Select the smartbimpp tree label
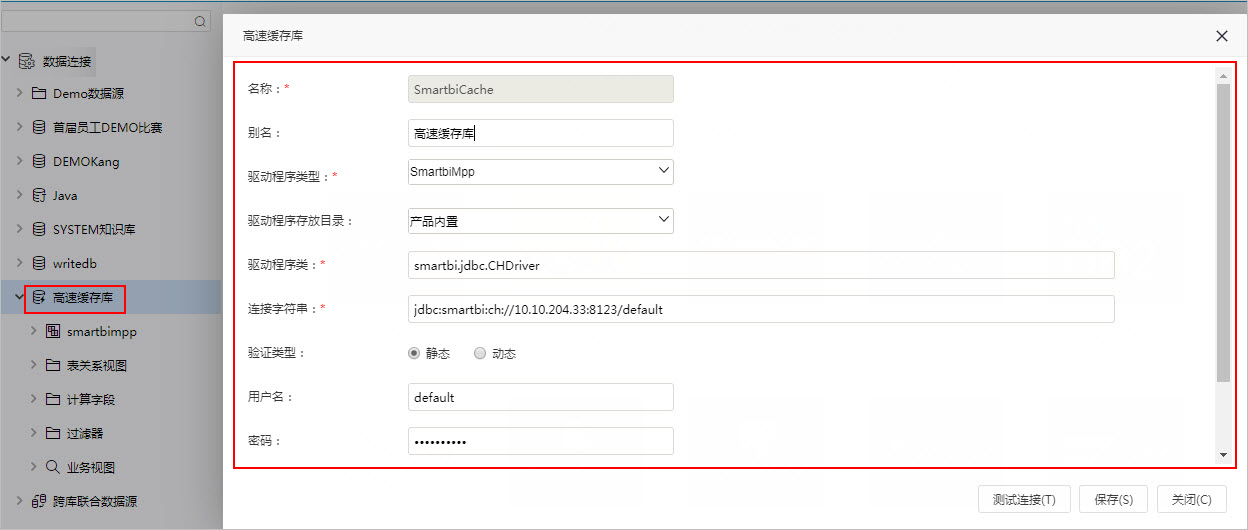 point(102,332)
